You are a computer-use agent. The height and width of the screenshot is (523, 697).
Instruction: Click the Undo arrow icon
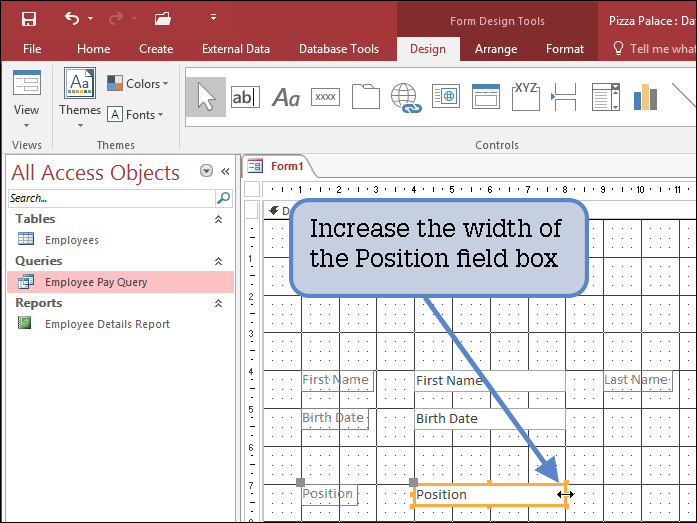point(72,18)
